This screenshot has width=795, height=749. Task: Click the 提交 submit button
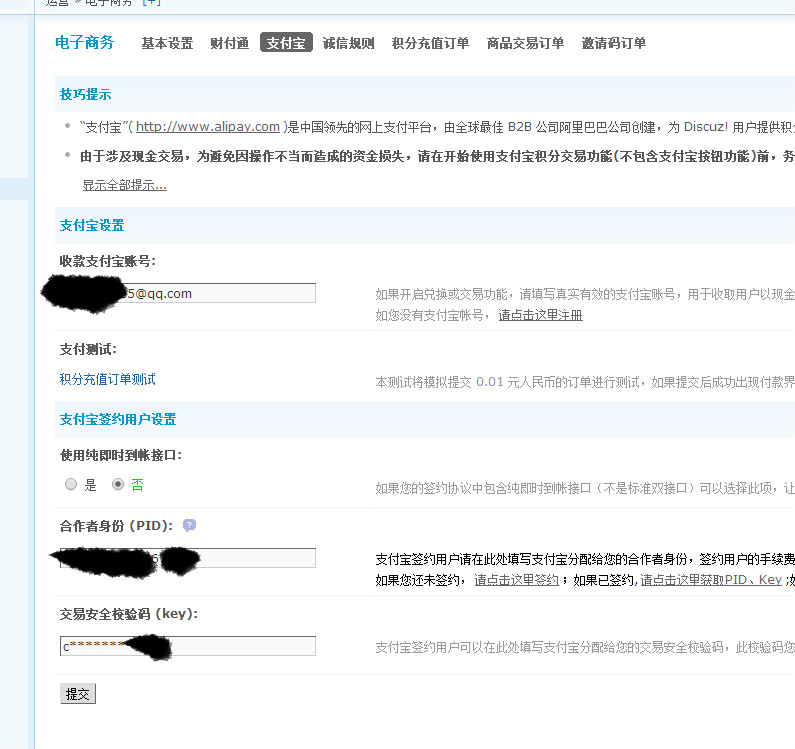pyautogui.click(x=78, y=694)
